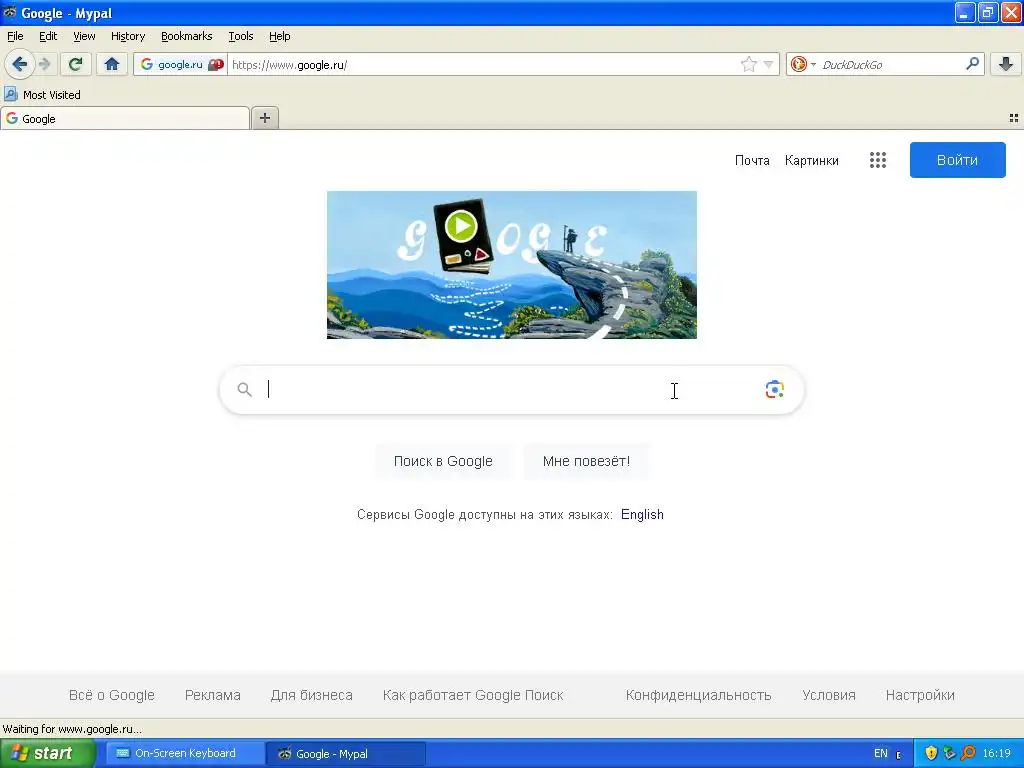1024x768 pixels.
Task: Open the Most Visited bookmarks folder
Action: [x=42, y=95]
